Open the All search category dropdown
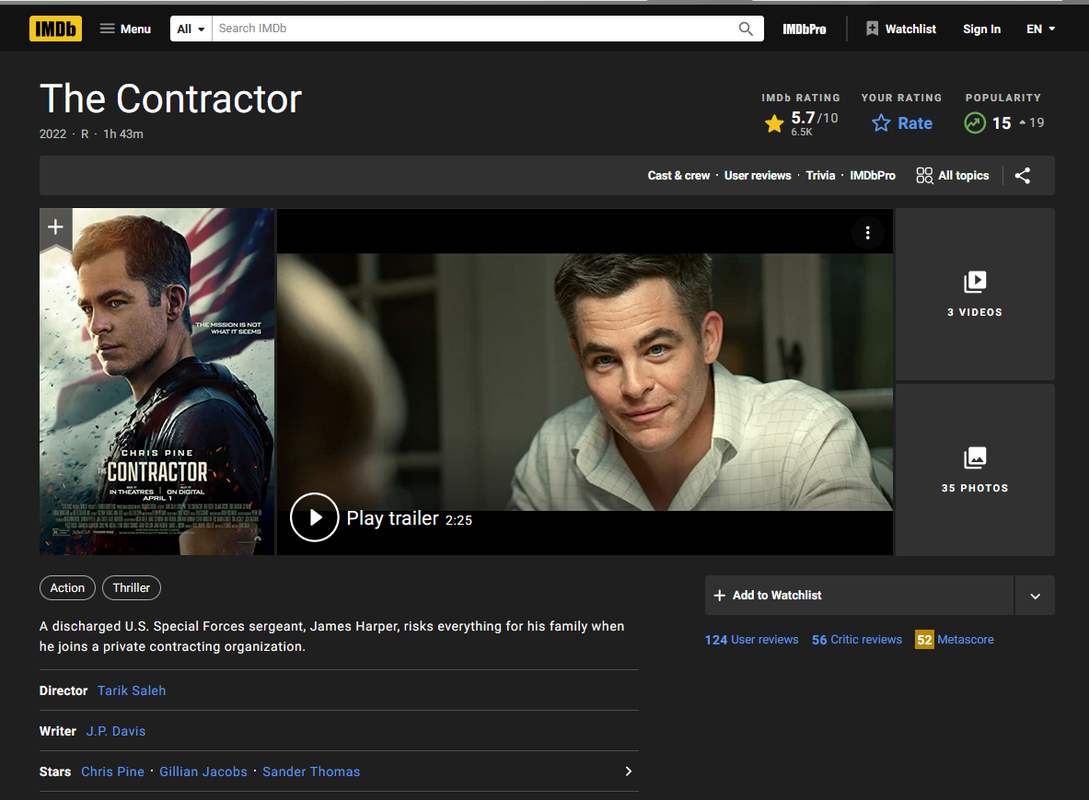1089x800 pixels. 191,28
